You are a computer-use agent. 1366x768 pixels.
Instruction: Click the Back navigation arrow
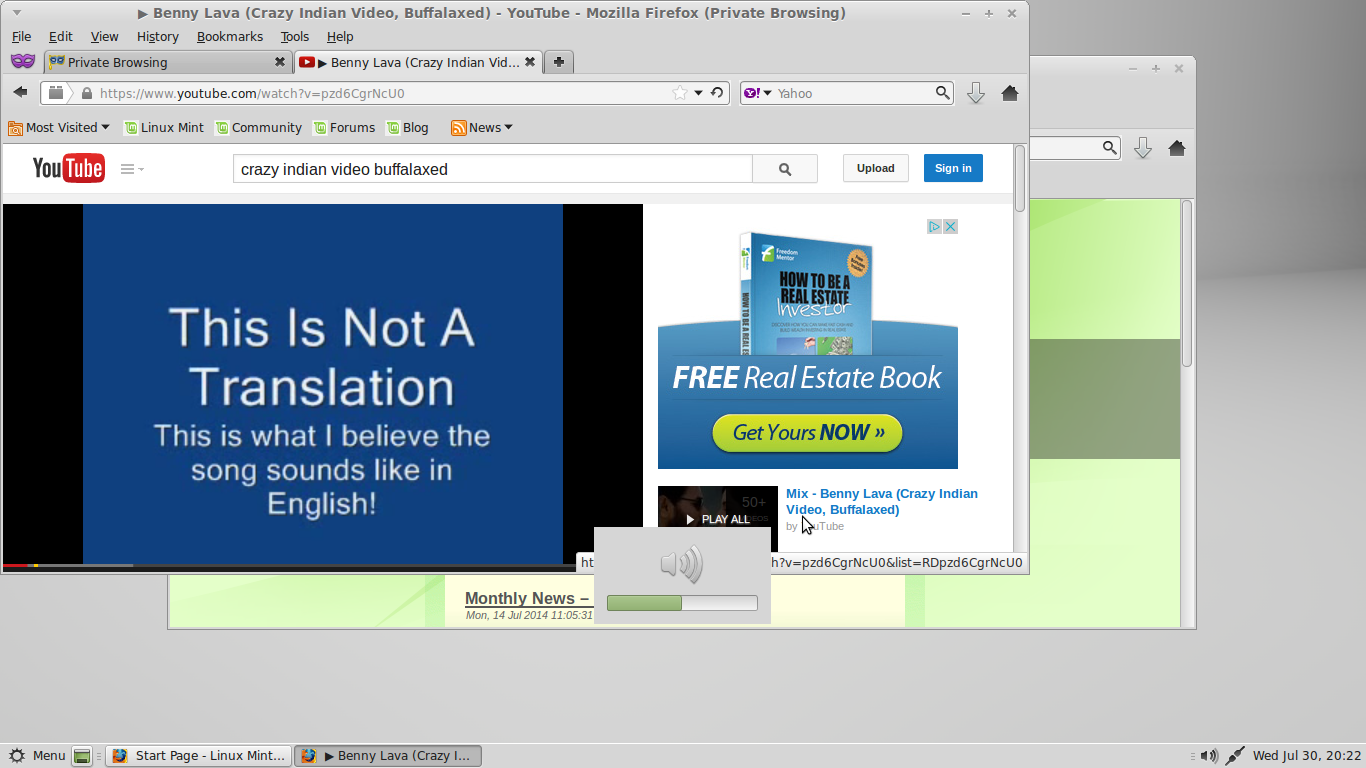tap(19, 92)
